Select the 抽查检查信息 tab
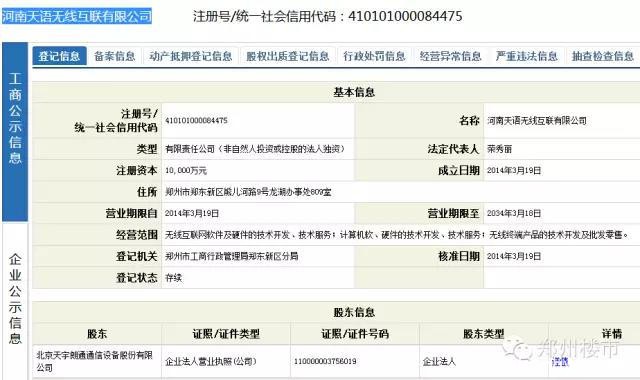The width and height of the screenshot is (640, 380). 603,56
